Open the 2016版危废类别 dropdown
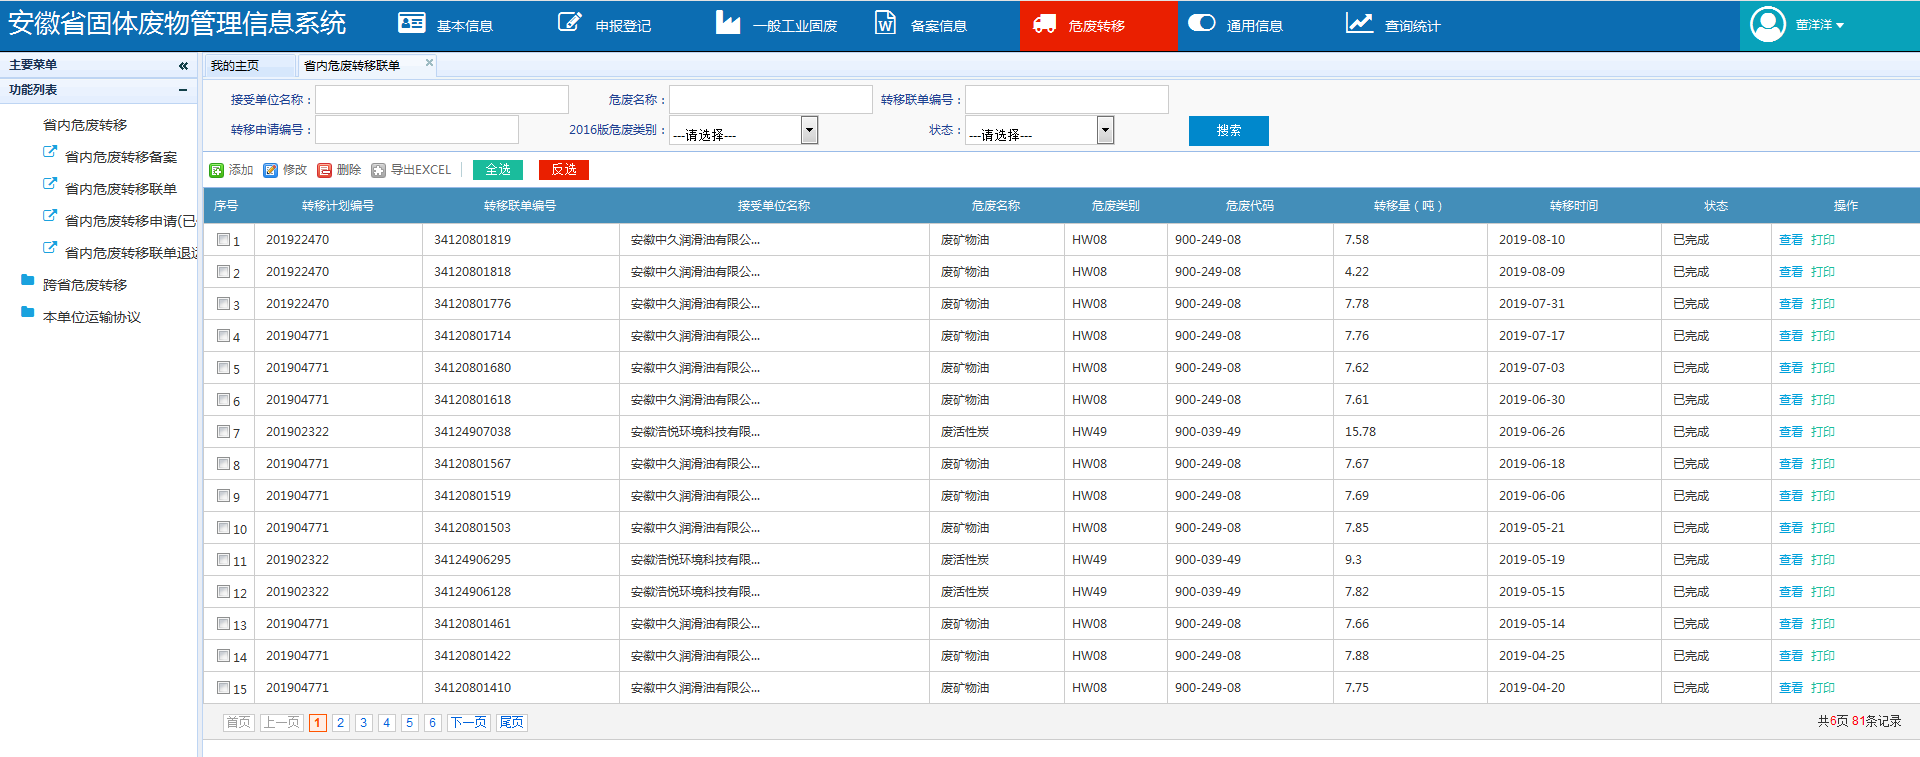The image size is (1920, 757). point(809,130)
